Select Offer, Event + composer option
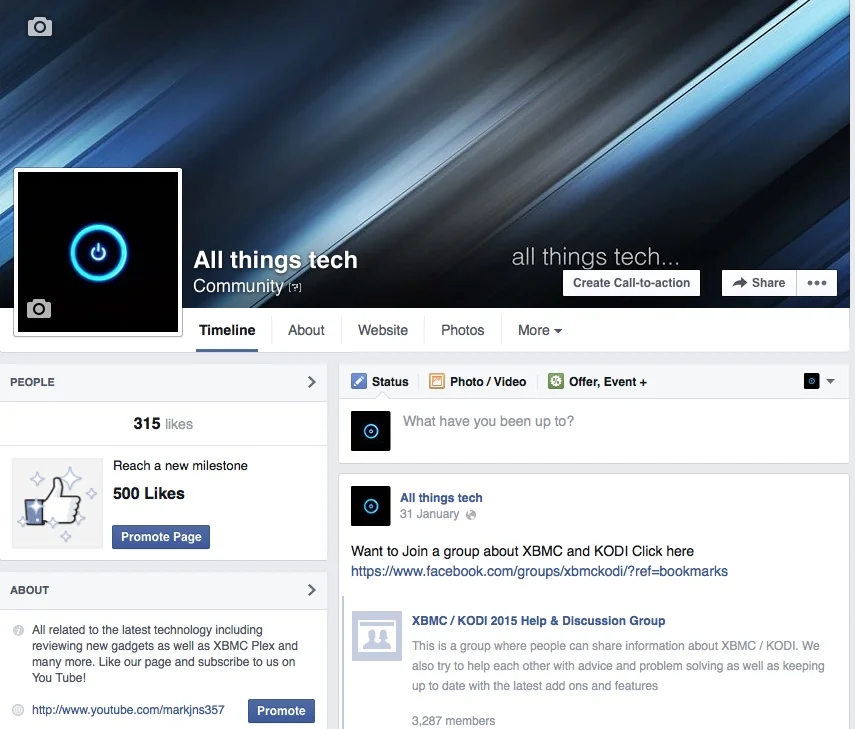The image size is (855, 729). (597, 382)
